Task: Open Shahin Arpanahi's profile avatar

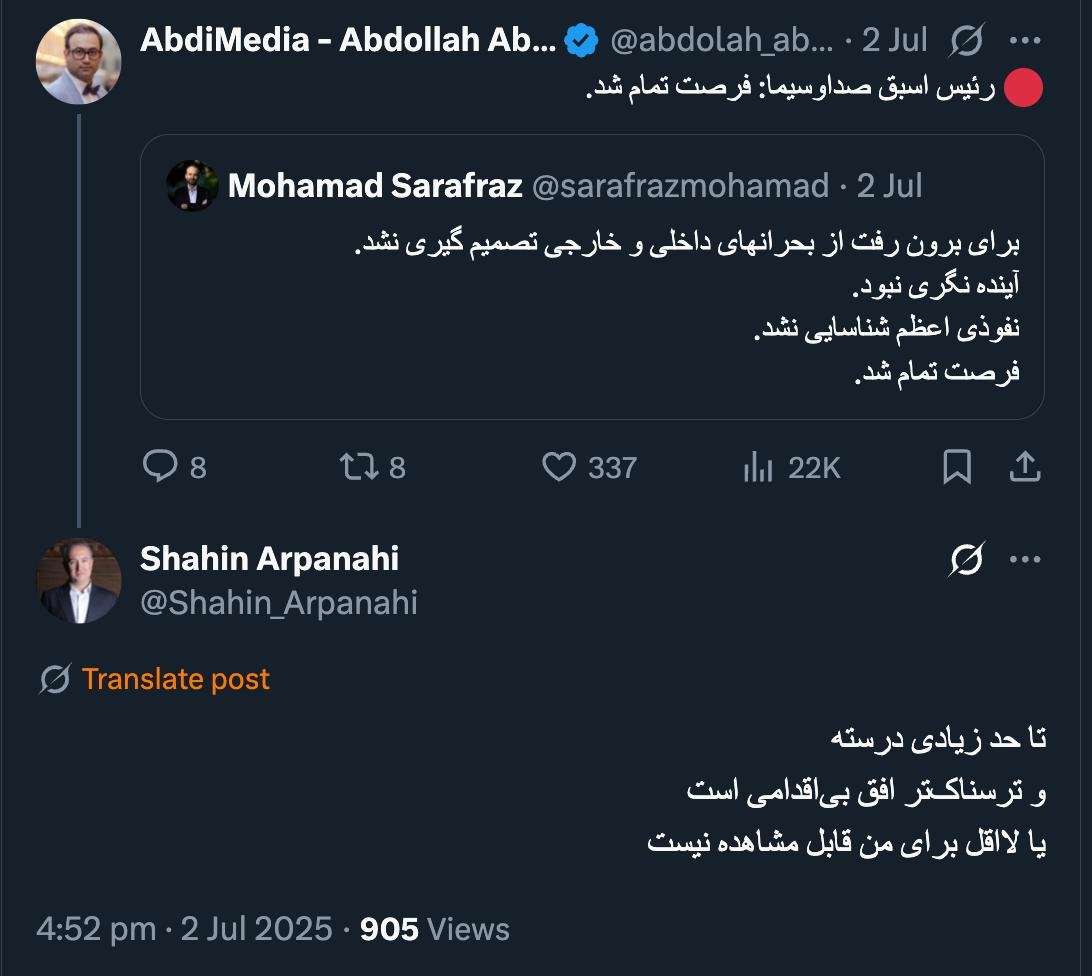Action: click(x=78, y=581)
